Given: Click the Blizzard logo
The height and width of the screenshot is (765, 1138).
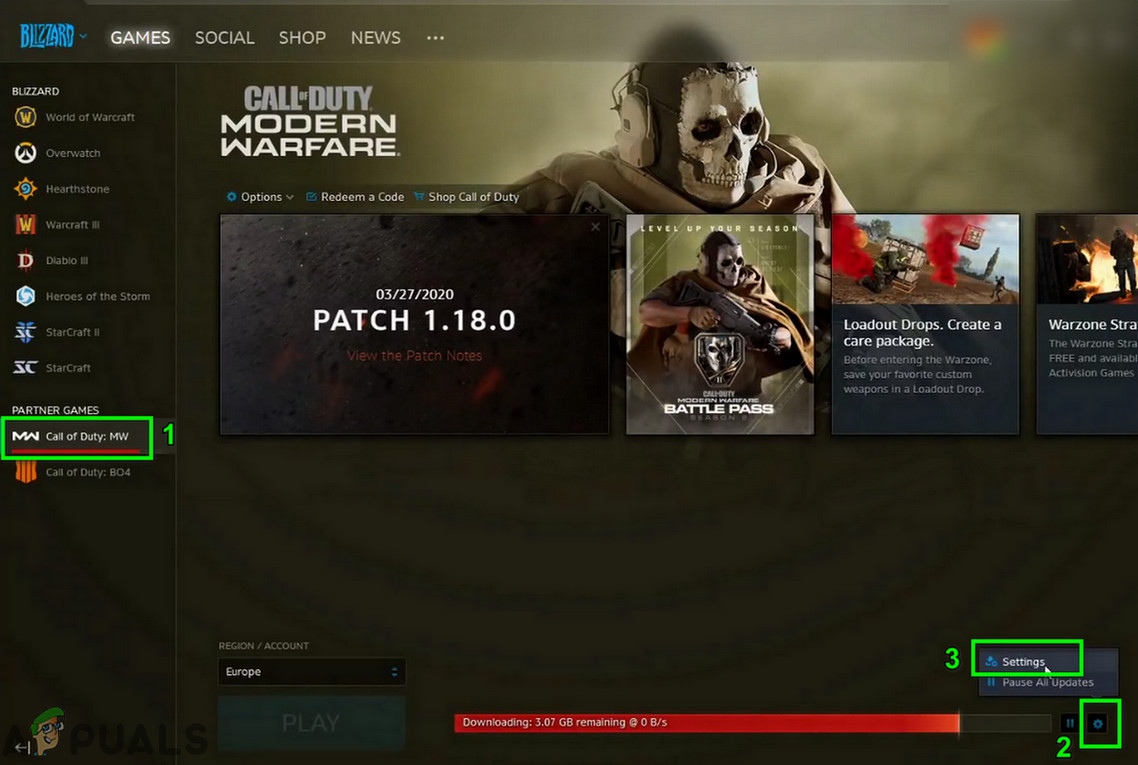Looking at the screenshot, I should point(46,36).
